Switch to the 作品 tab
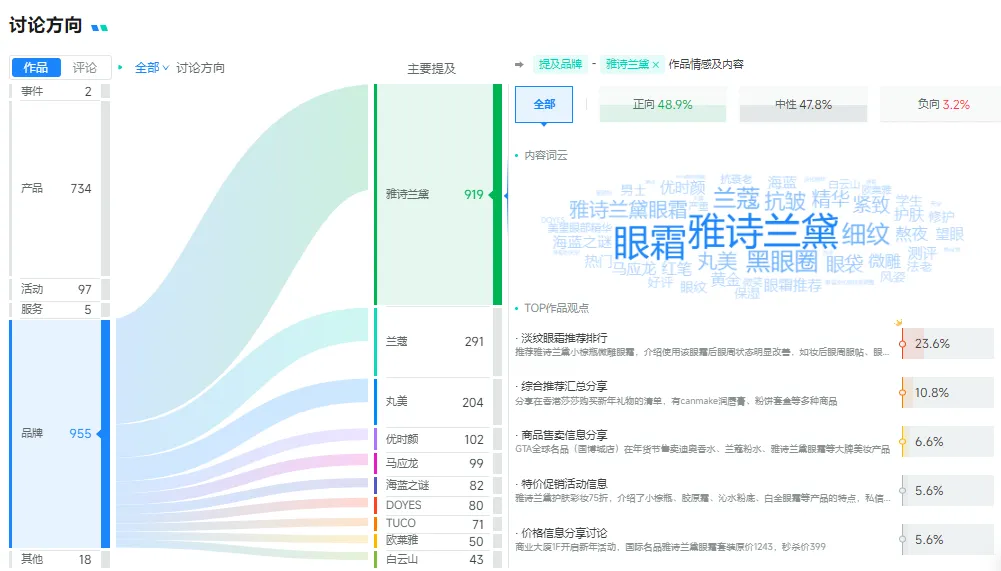The height and width of the screenshot is (571, 1001). click(36, 67)
